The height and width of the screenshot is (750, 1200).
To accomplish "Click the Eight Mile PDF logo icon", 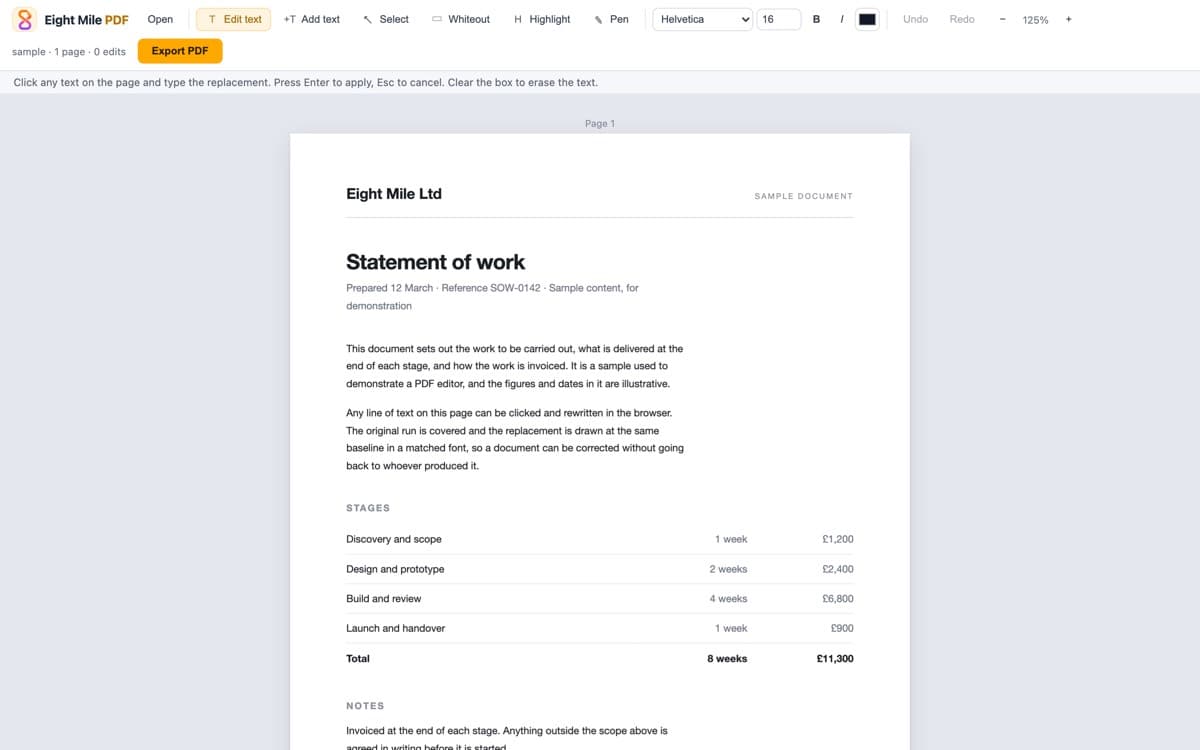I will [24, 19].
